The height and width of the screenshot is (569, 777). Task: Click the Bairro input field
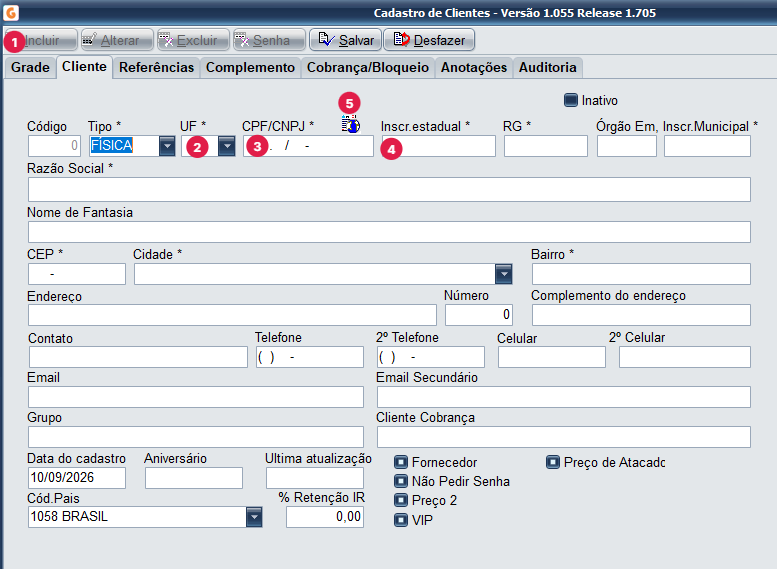point(641,274)
